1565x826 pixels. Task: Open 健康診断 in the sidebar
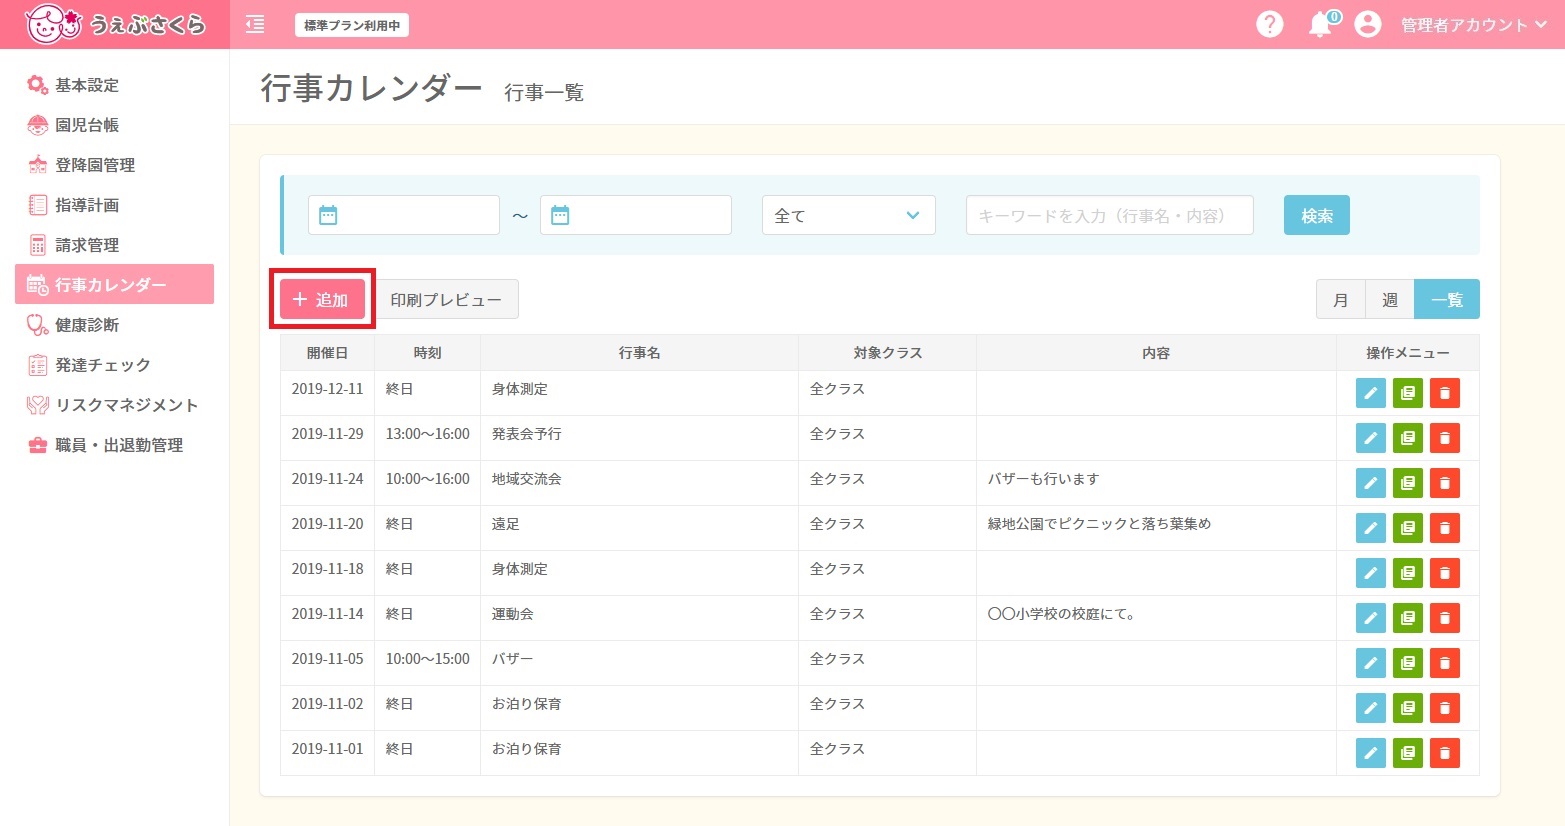tap(114, 325)
